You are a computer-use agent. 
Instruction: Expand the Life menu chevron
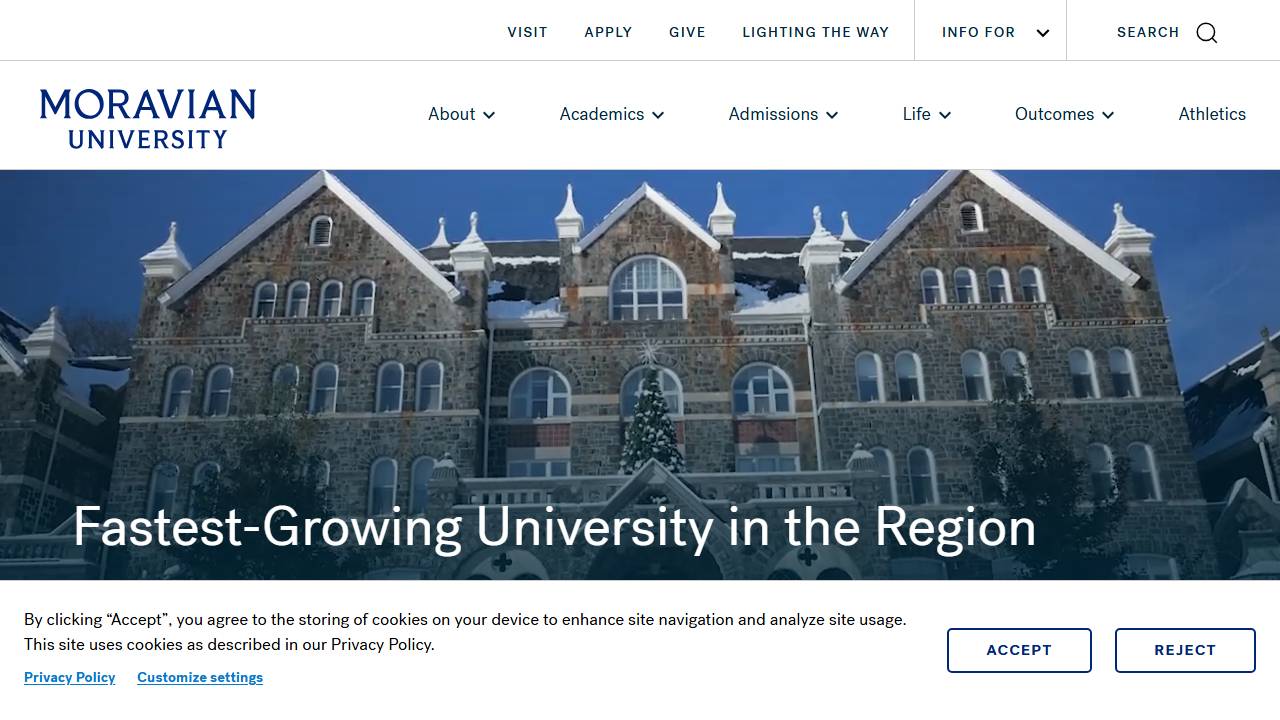click(945, 115)
